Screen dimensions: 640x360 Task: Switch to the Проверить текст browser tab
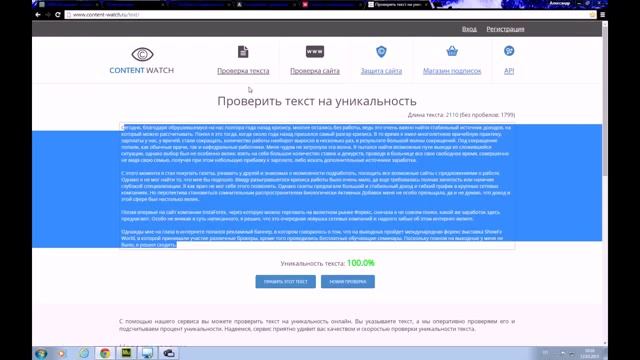coord(397,4)
